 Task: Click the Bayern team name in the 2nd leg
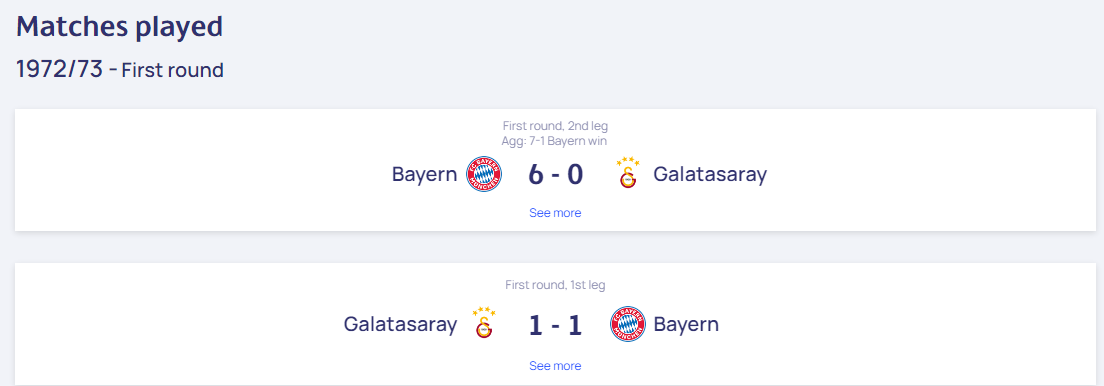click(425, 174)
